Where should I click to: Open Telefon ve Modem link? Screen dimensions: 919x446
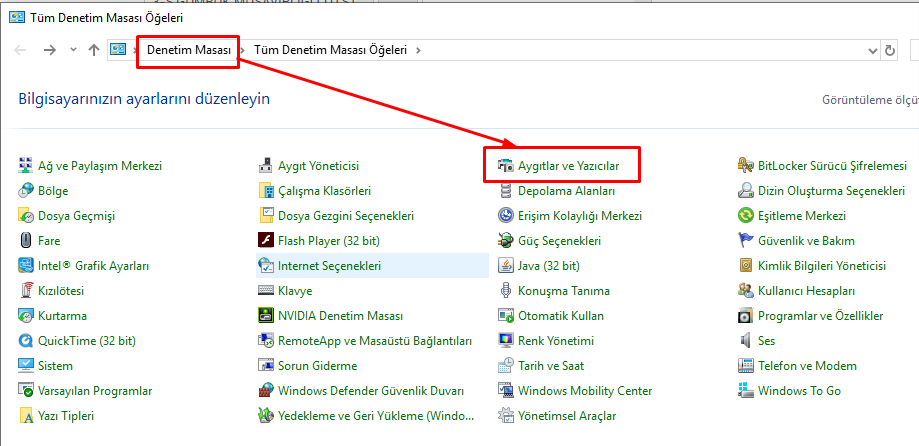tap(807, 366)
